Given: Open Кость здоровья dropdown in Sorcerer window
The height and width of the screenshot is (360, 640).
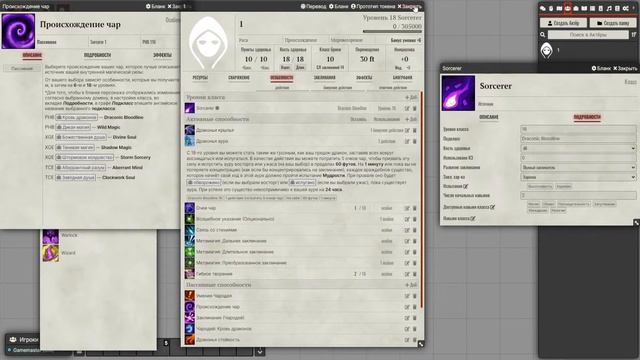Looking at the screenshot, I should 578,148.
